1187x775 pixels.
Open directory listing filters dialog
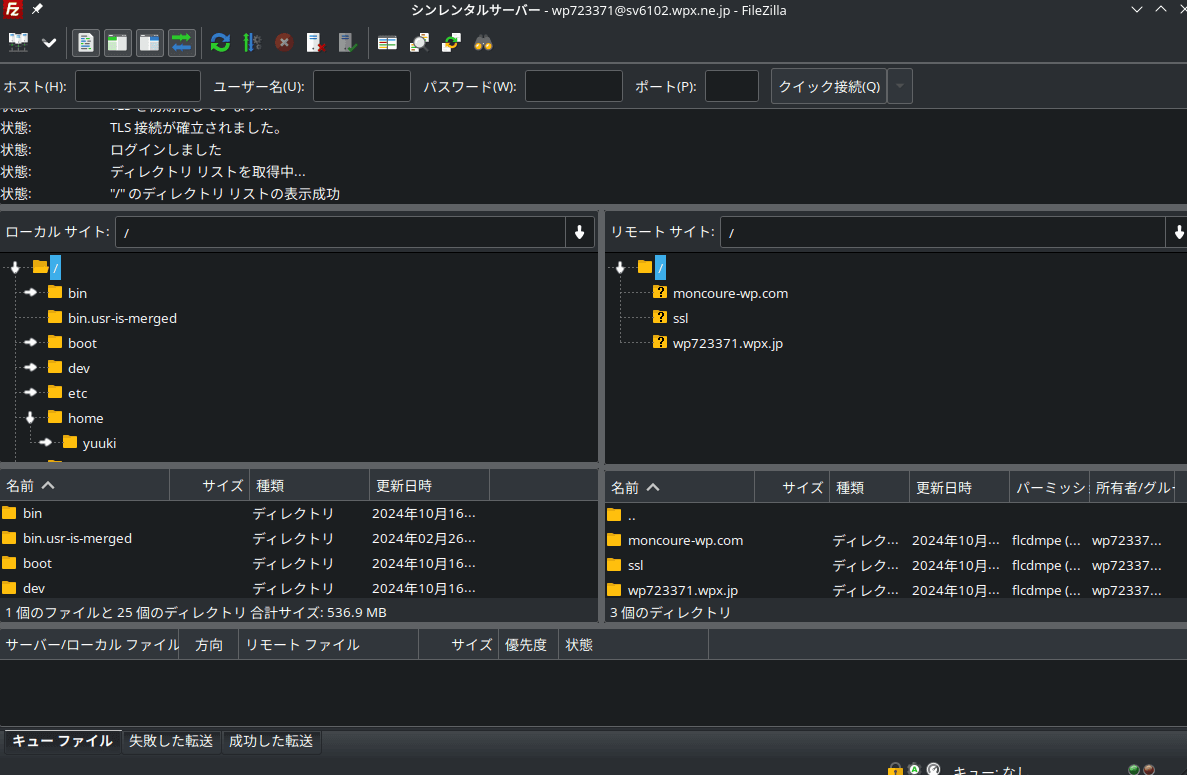click(388, 42)
